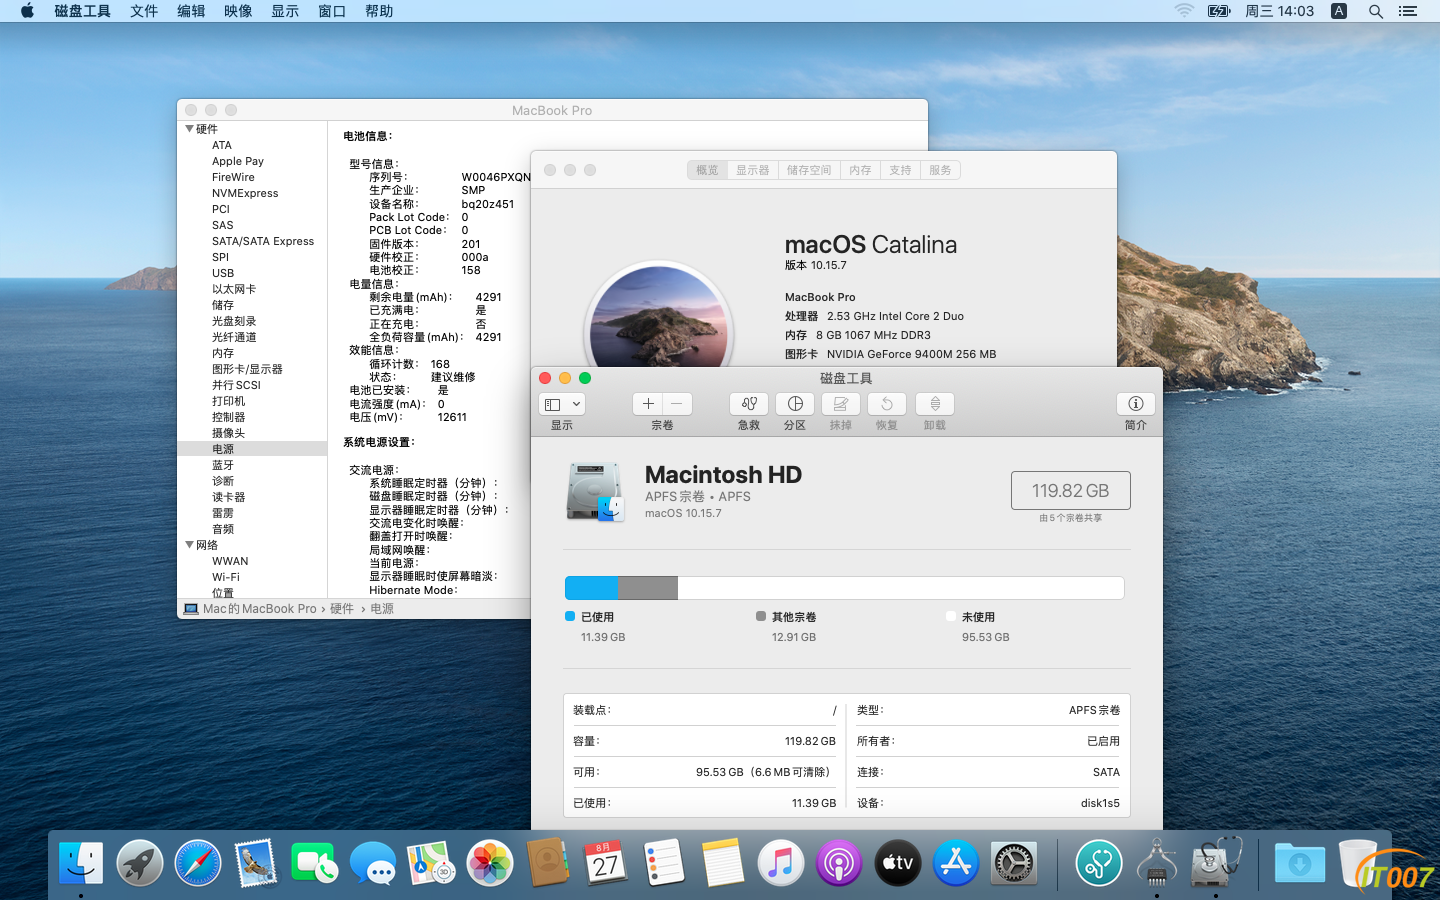1440x900 pixels.
Task: Open System Preferences in the Dock
Action: point(1014,862)
